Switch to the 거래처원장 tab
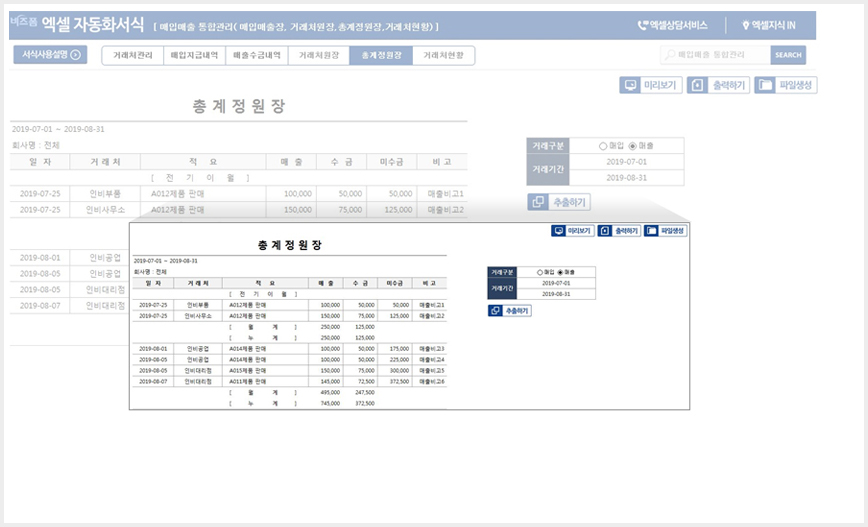The height and width of the screenshot is (527, 868). (x=319, y=55)
